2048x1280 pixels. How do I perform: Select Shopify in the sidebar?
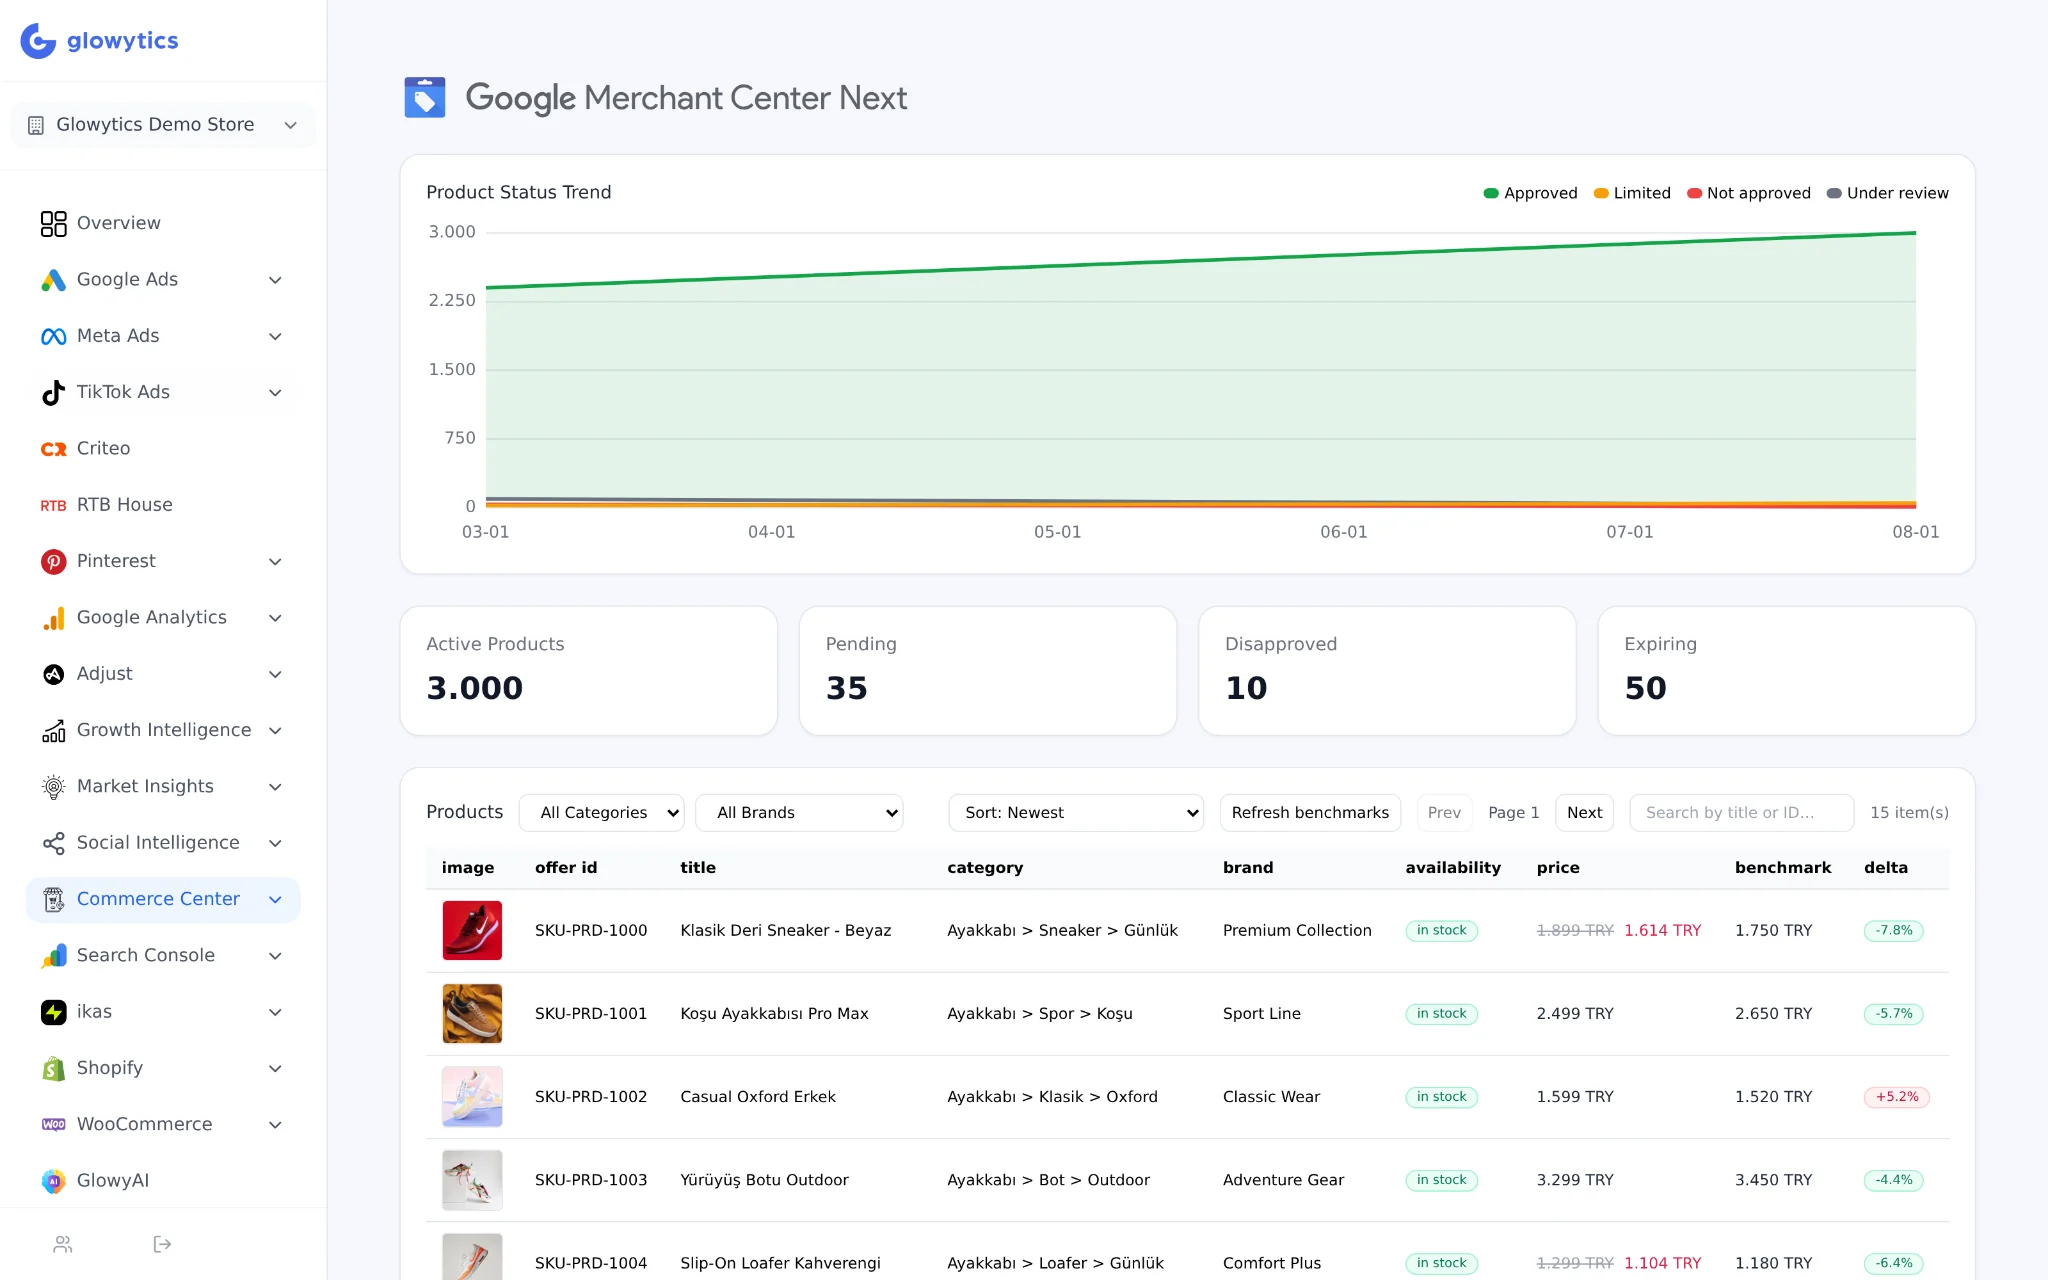pyautogui.click(x=163, y=1068)
